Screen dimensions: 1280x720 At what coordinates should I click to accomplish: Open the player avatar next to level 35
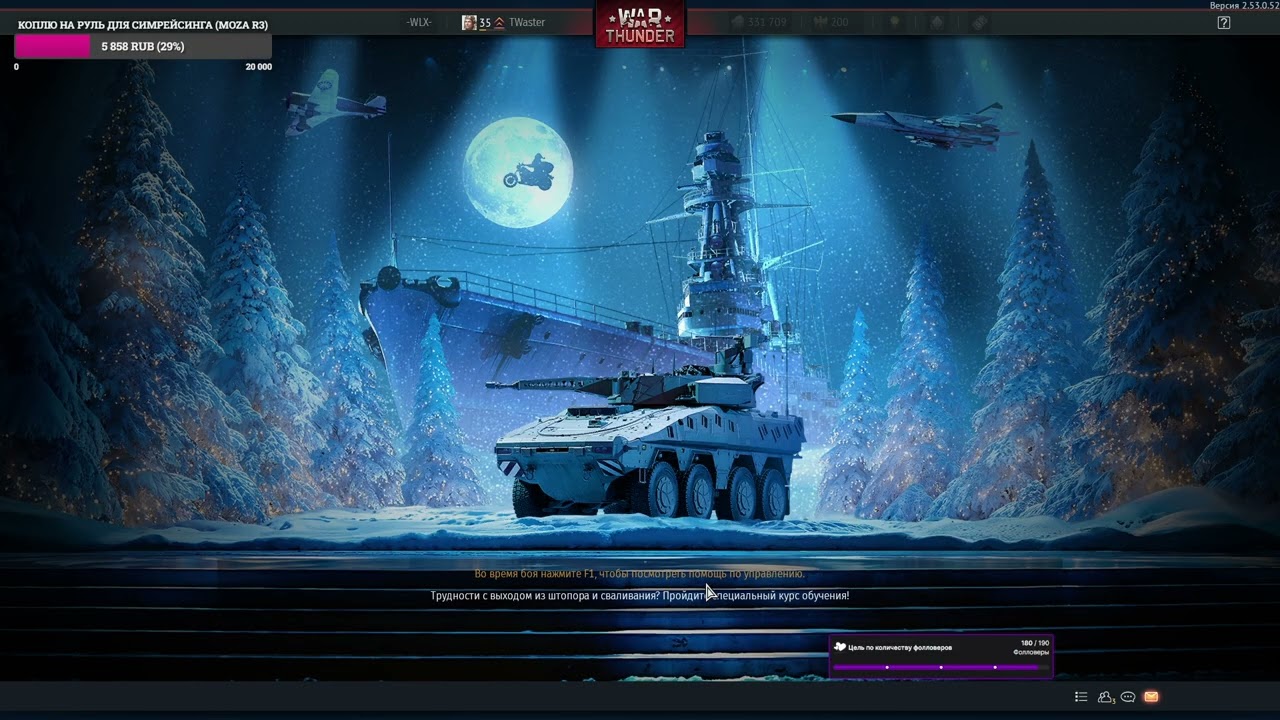[x=469, y=22]
